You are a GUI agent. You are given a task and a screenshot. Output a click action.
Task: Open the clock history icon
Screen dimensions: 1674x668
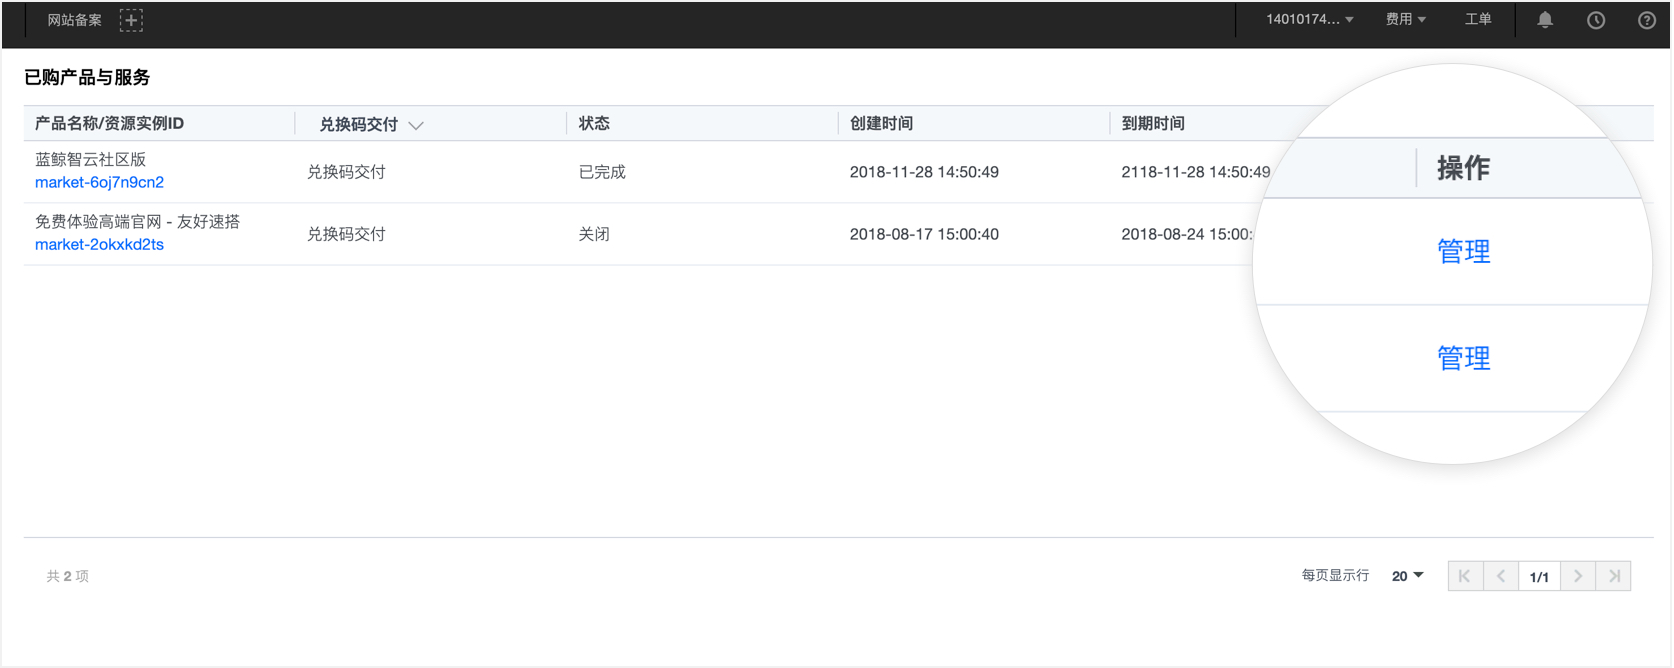(1596, 20)
